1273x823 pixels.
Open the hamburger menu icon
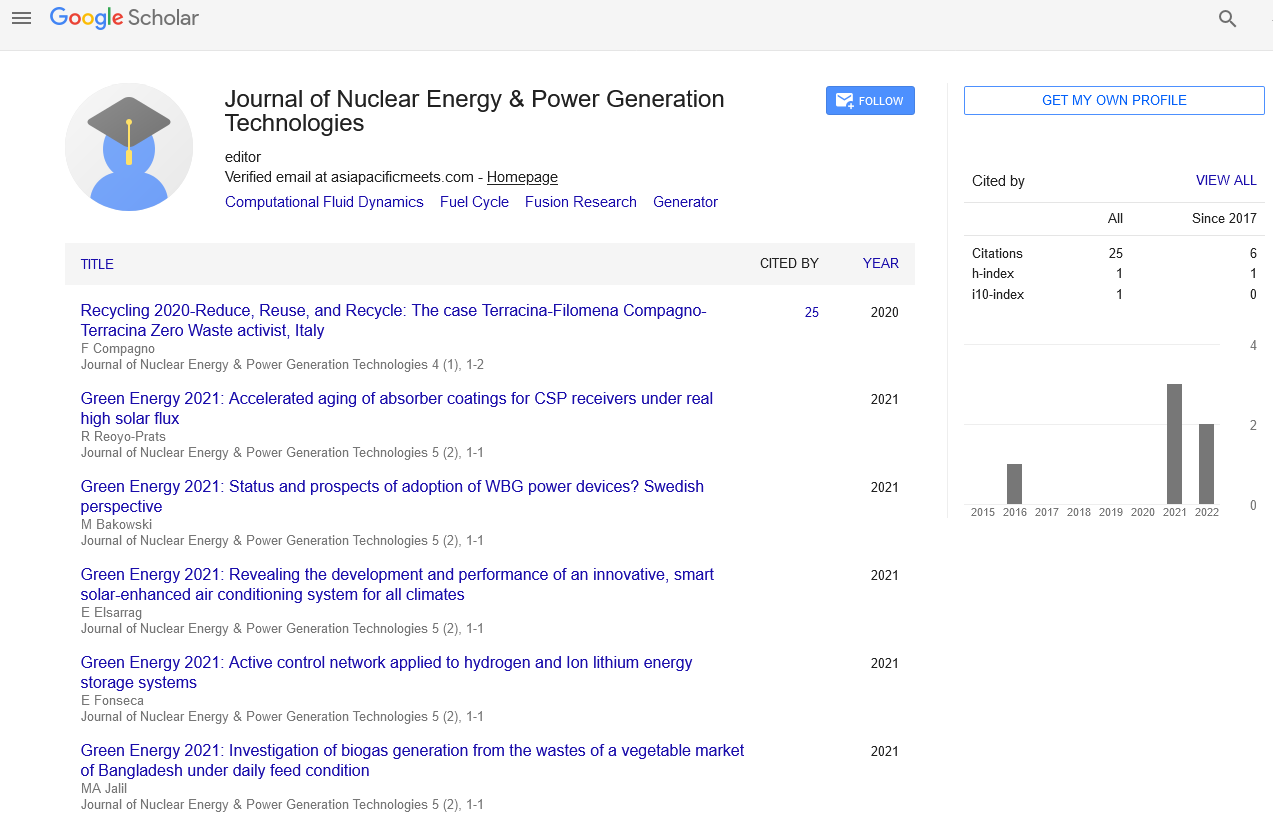click(x=21, y=18)
